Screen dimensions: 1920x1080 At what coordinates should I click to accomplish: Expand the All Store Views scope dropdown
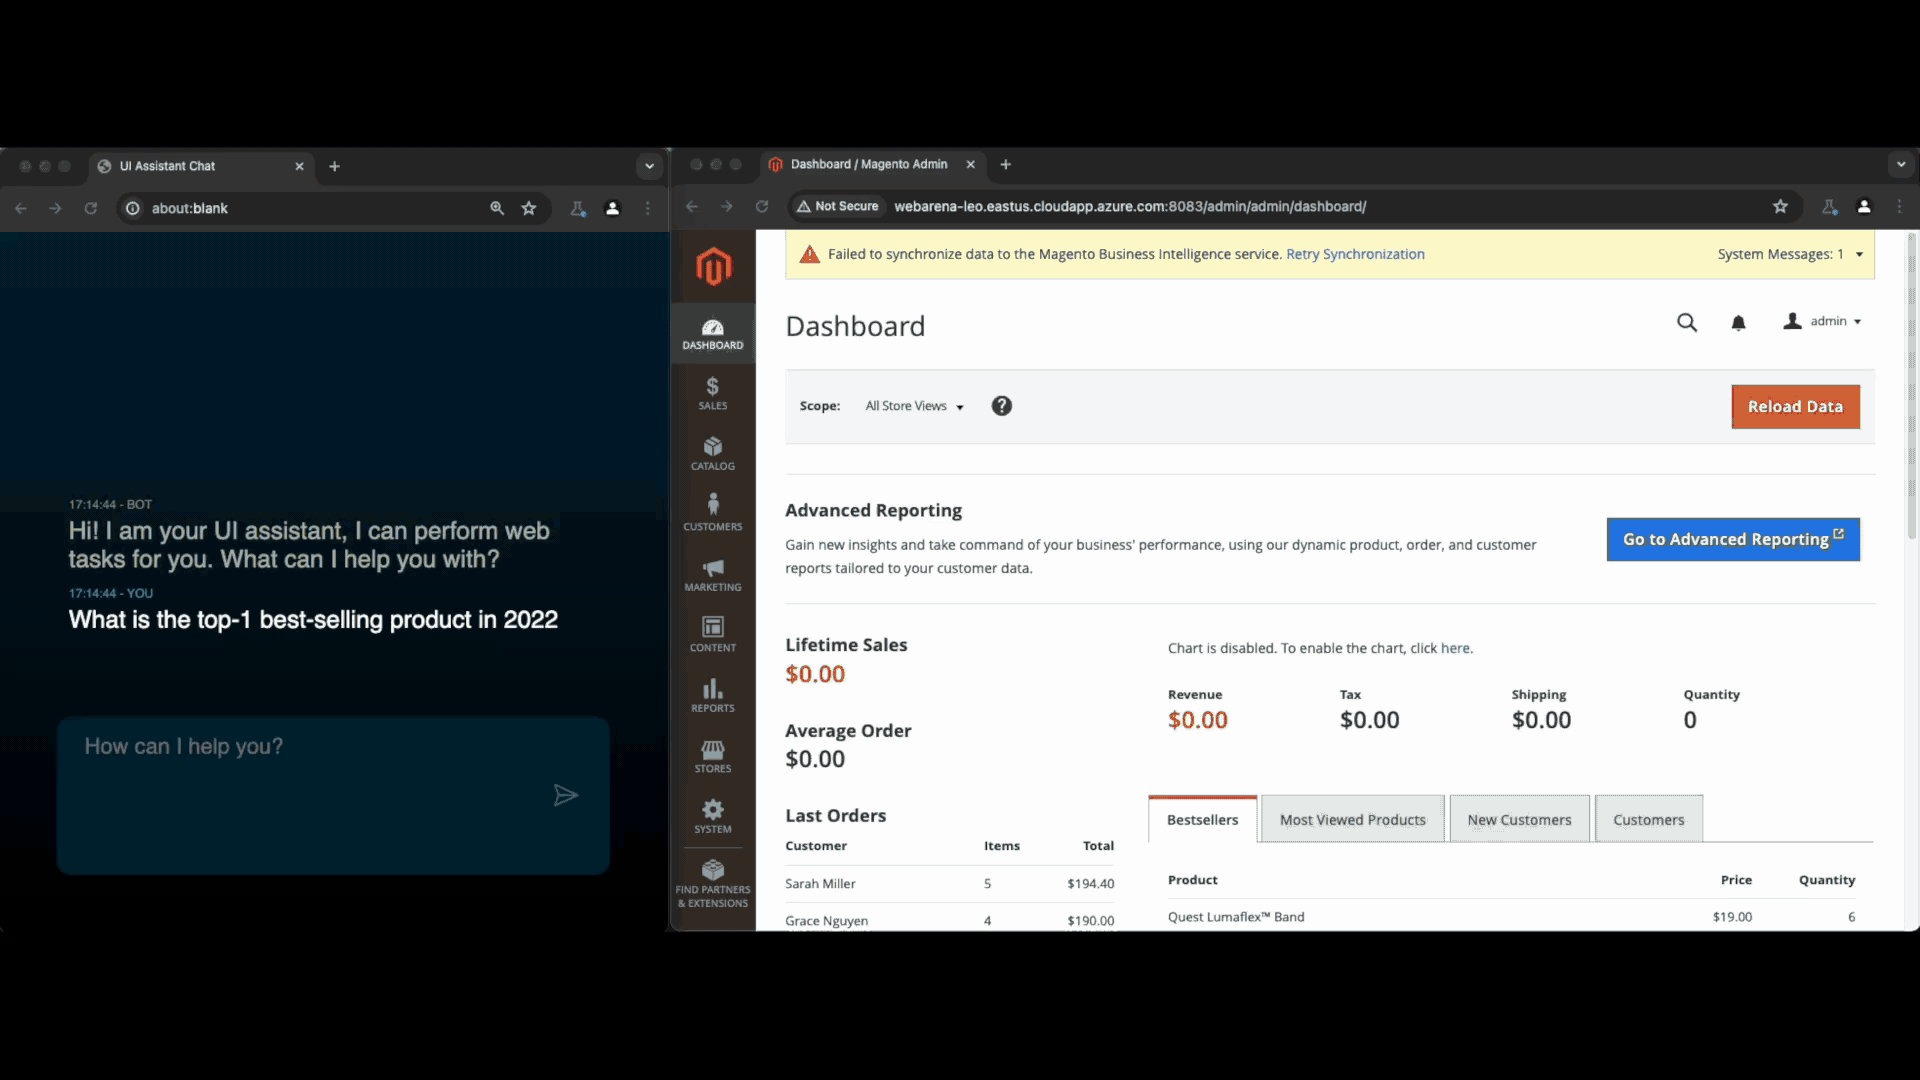(x=913, y=406)
